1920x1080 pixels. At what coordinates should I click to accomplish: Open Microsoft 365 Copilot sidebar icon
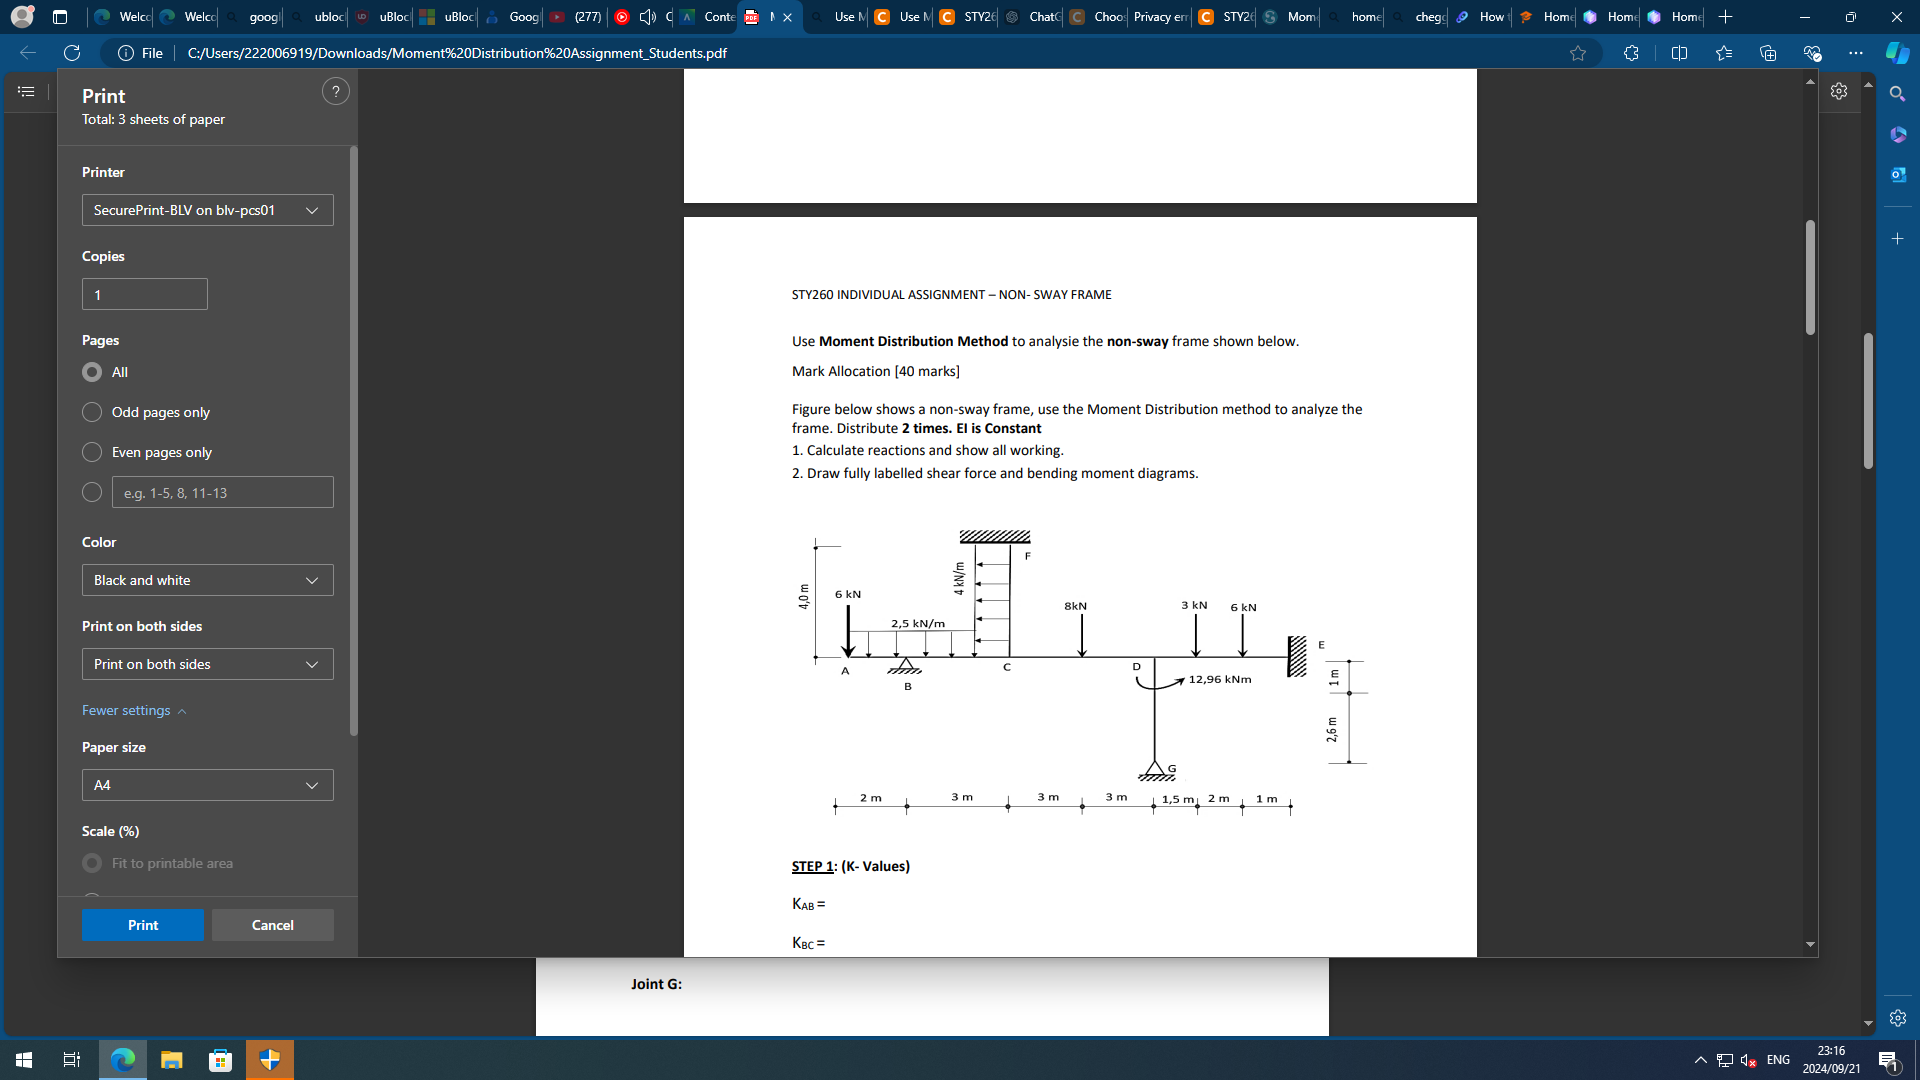coord(1897,134)
